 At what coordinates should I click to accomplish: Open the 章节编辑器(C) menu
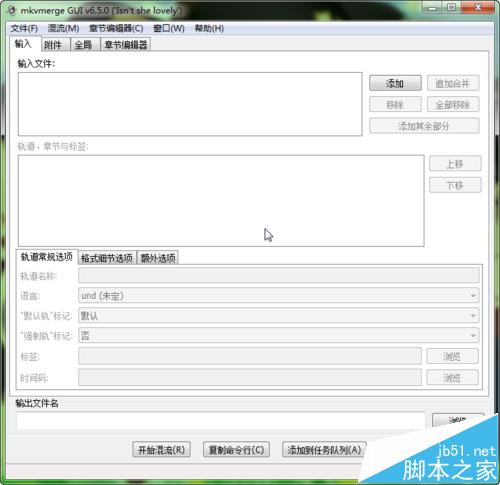coord(116,28)
